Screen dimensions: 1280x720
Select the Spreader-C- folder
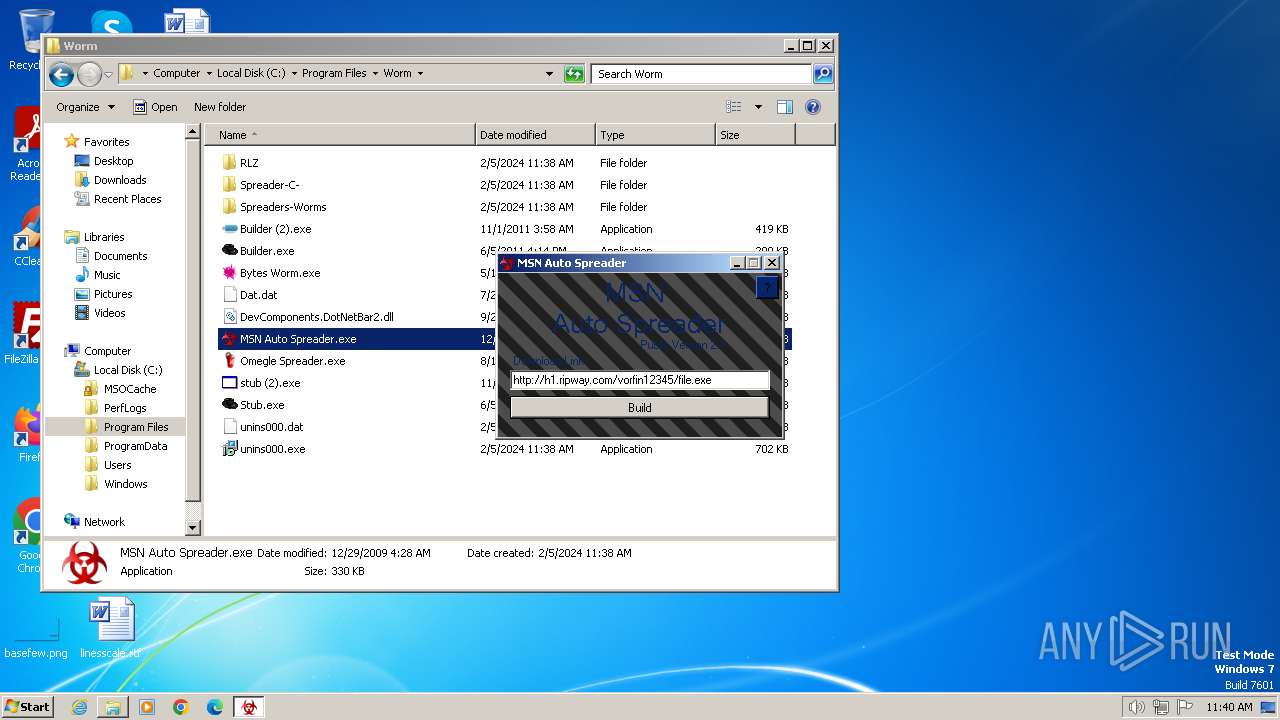[x=269, y=185]
